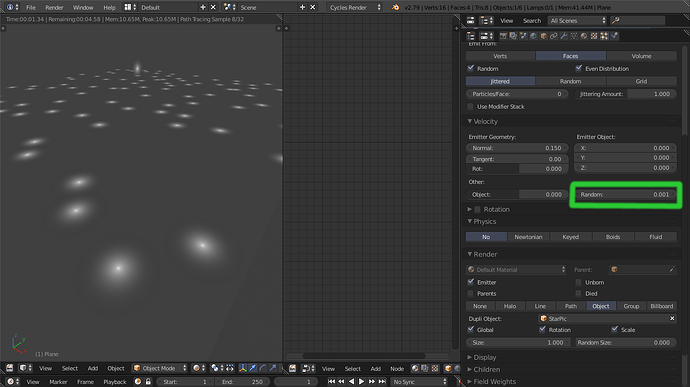This screenshot has height=387, width=690.
Task: Select texture nodes checker icon in node editor
Action: click(x=435, y=368)
